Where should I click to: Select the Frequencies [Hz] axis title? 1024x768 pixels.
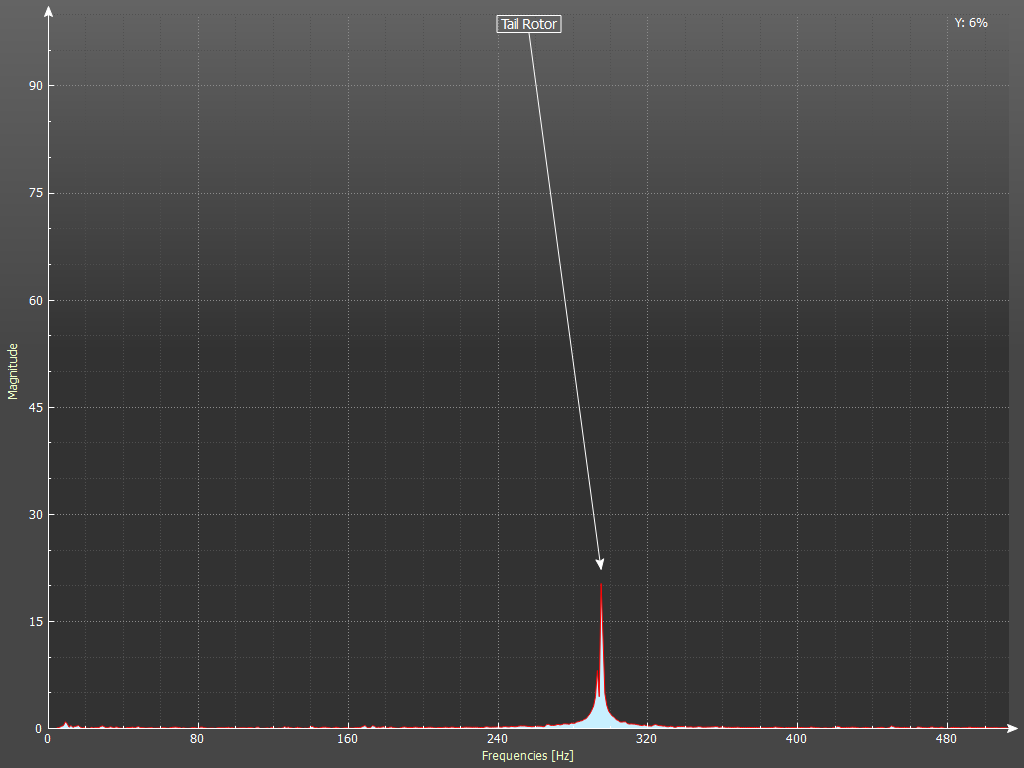tap(527, 756)
